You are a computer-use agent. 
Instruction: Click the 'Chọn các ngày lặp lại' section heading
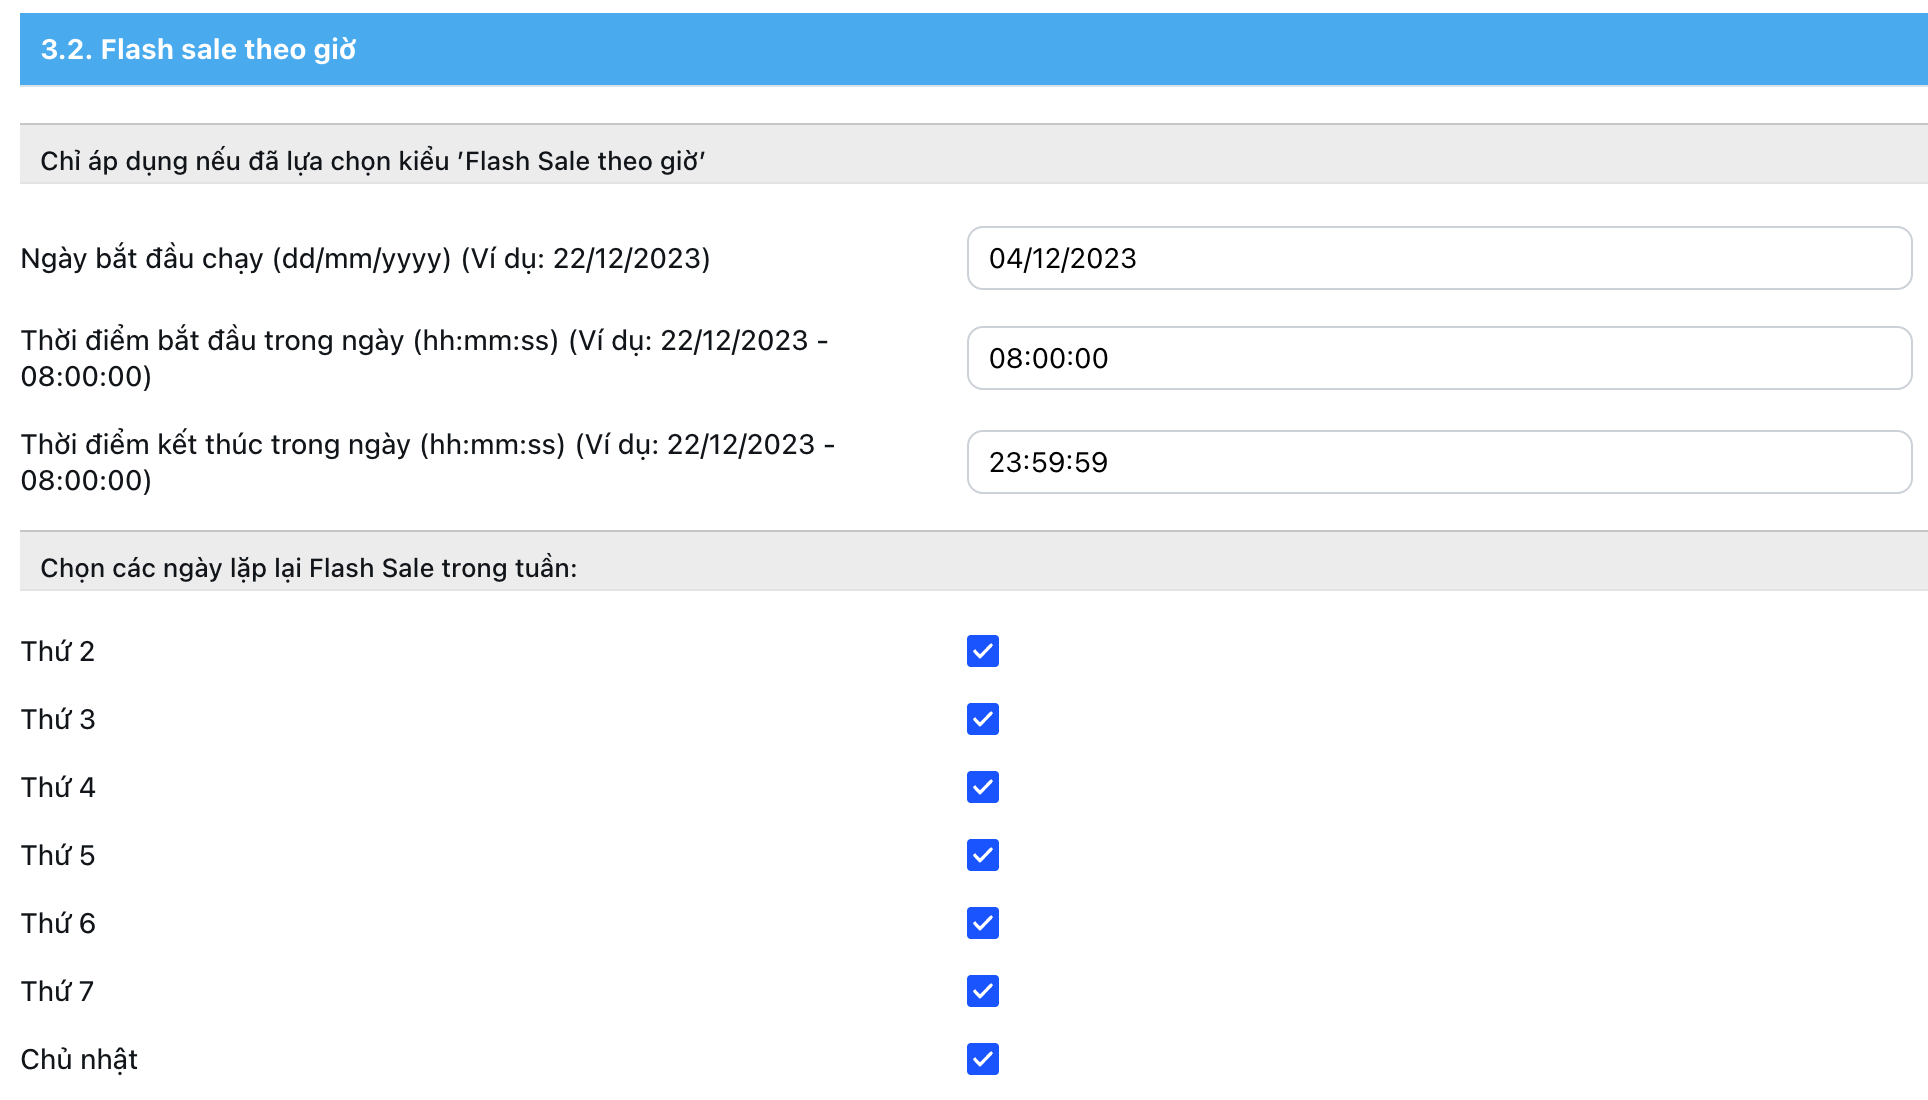308,568
